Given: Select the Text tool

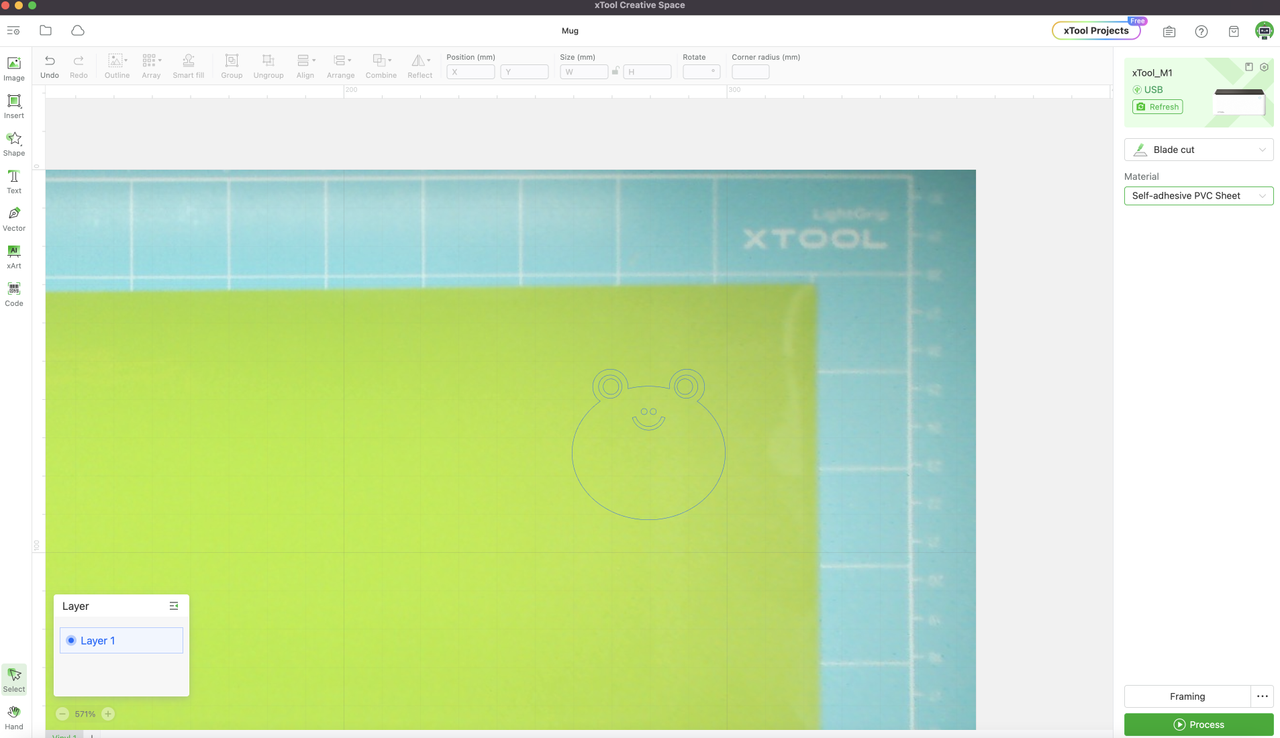Looking at the screenshot, I should 14,181.
